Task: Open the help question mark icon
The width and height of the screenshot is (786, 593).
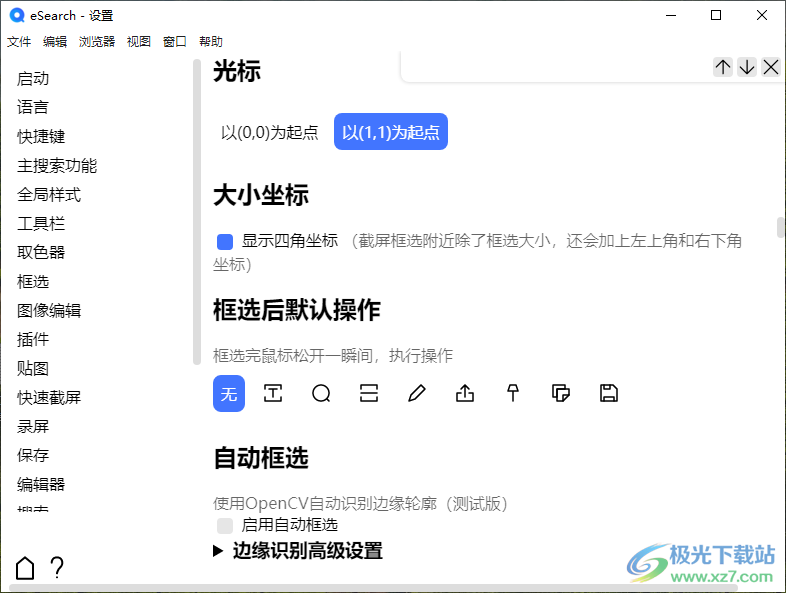Action: 57,568
